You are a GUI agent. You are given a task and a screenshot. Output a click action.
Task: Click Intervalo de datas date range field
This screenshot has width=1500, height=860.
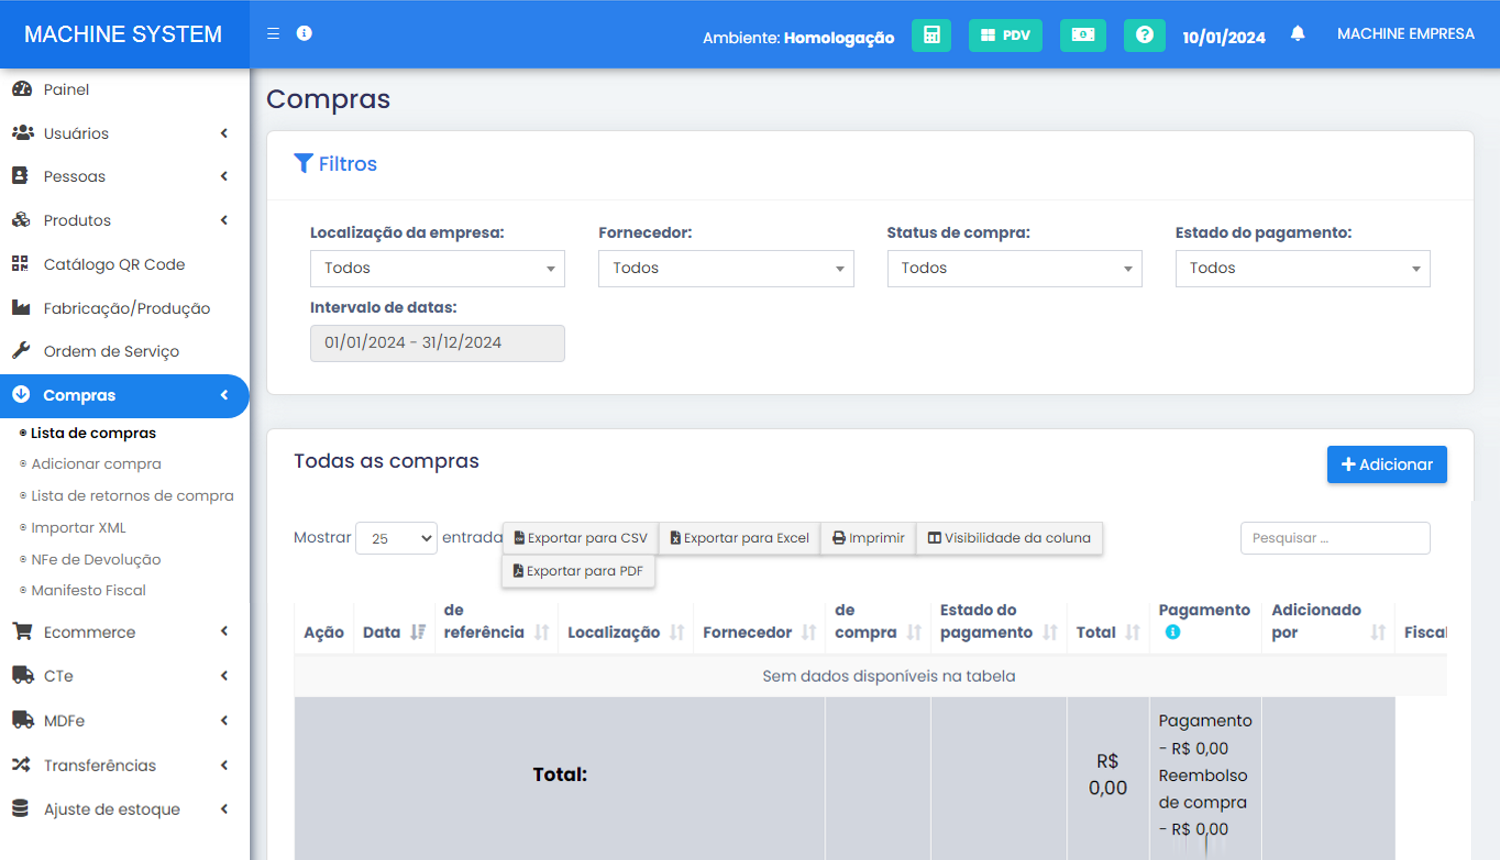click(x=437, y=343)
